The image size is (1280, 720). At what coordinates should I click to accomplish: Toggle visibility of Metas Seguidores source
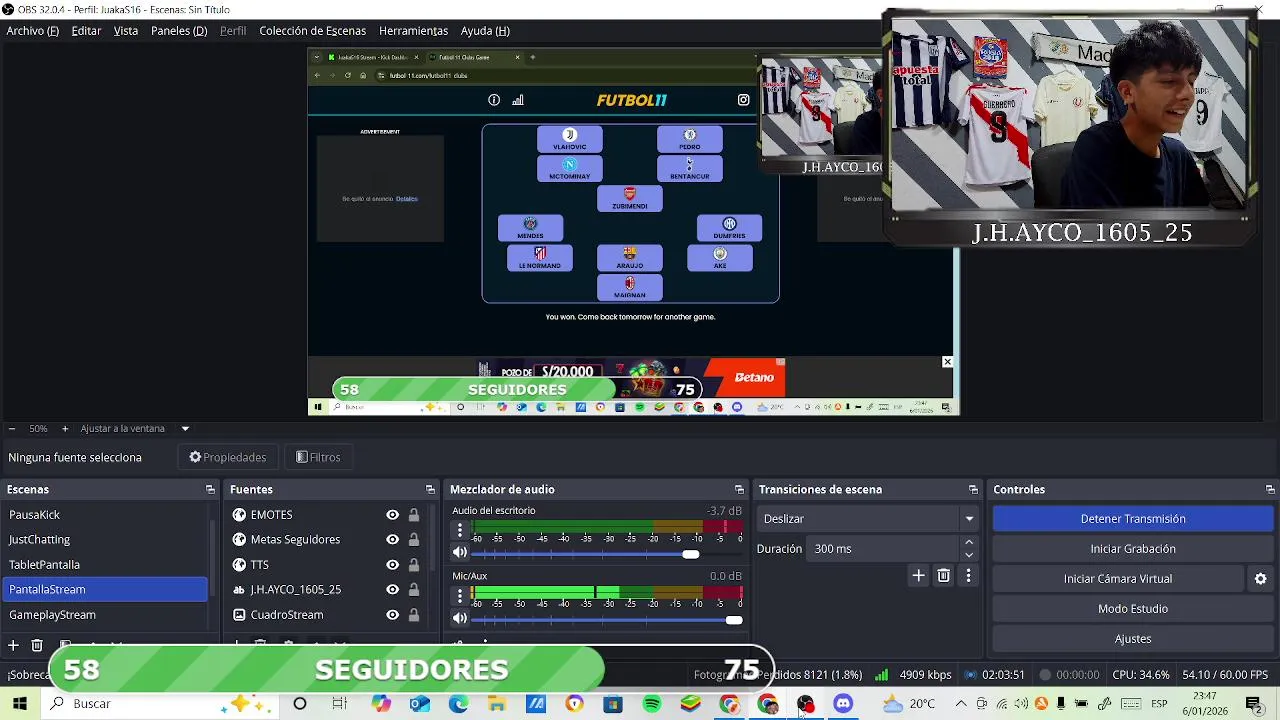click(x=392, y=540)
